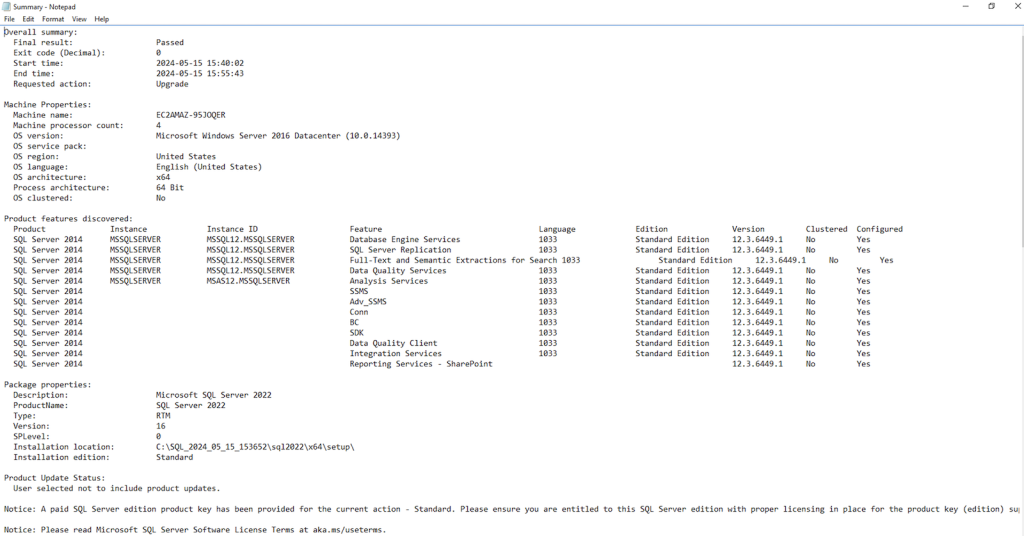Click the 'aka.ms/useterms' license notice line

point(195,530)
